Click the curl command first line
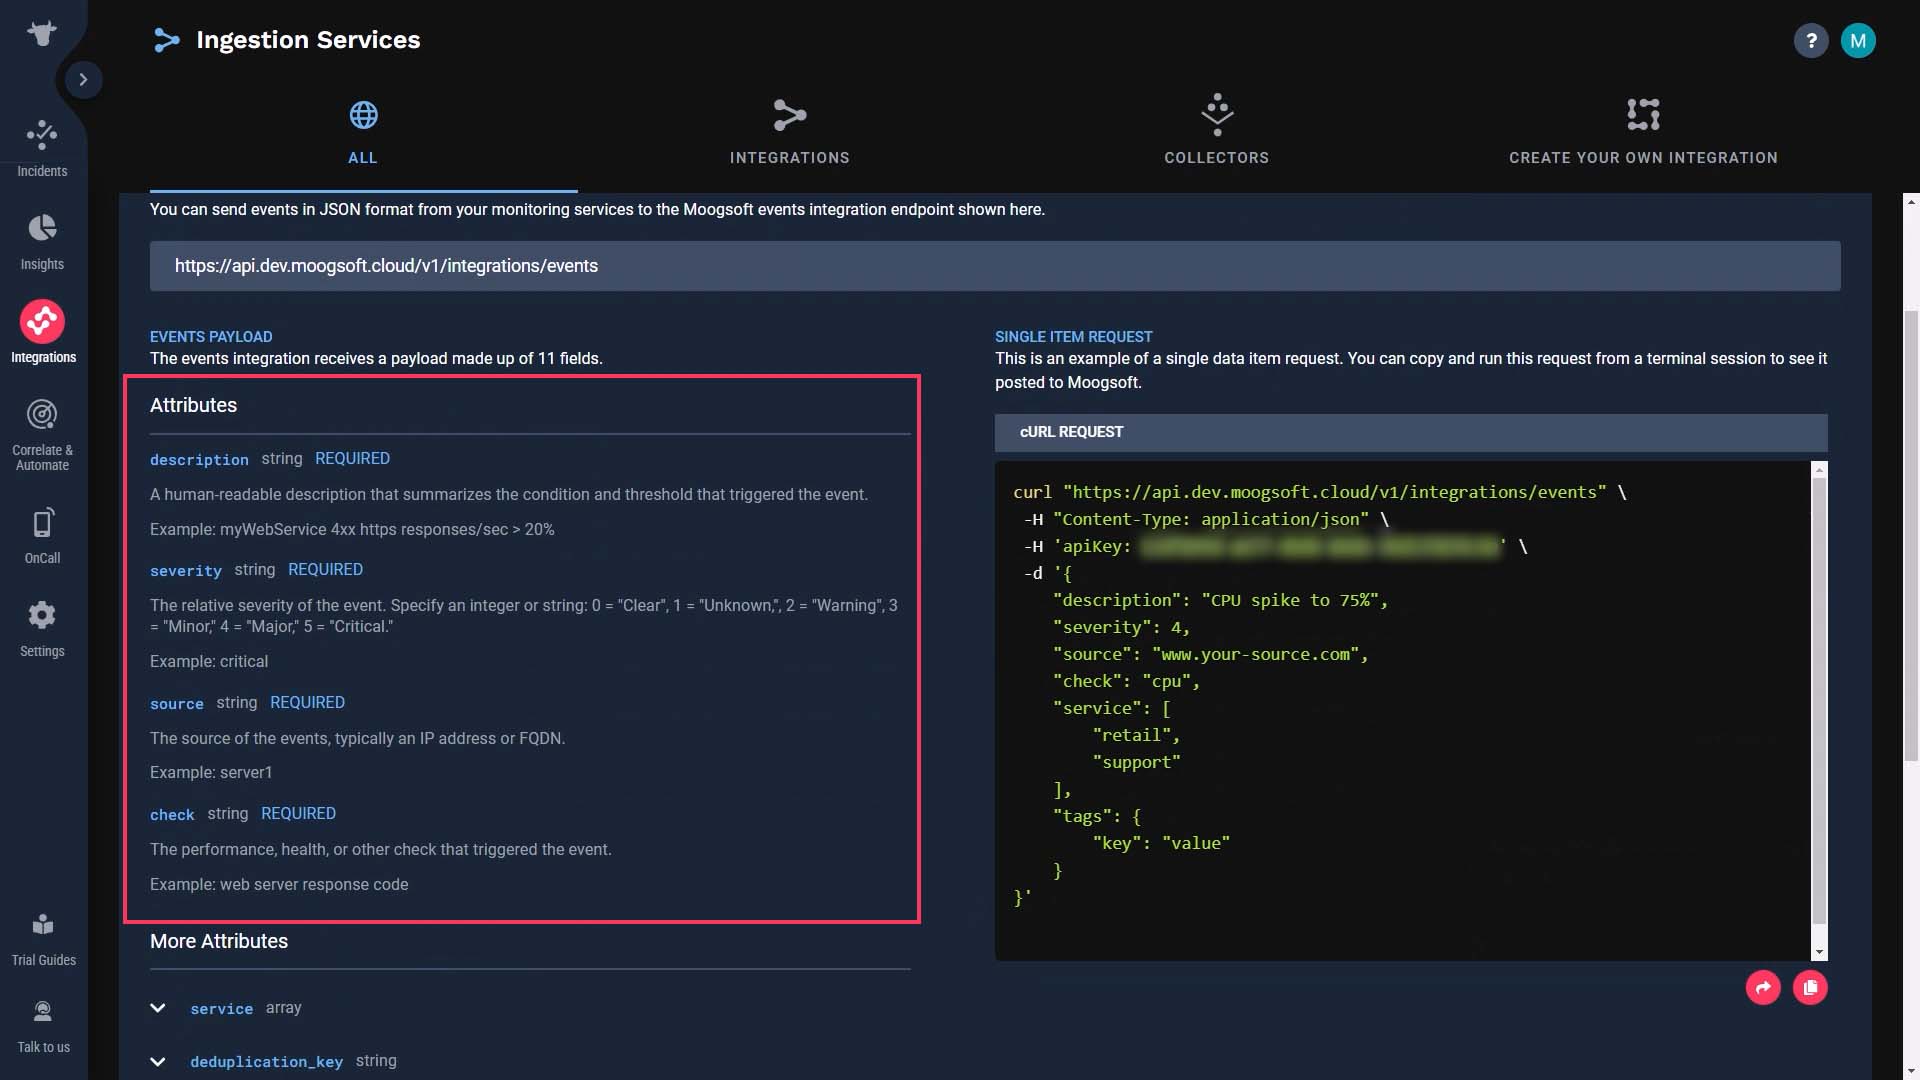Screen dimensions: 1920x1080 1320,492
